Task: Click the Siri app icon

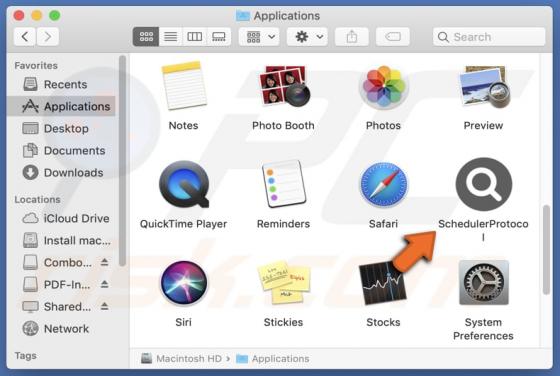Action: click(184, 282)
